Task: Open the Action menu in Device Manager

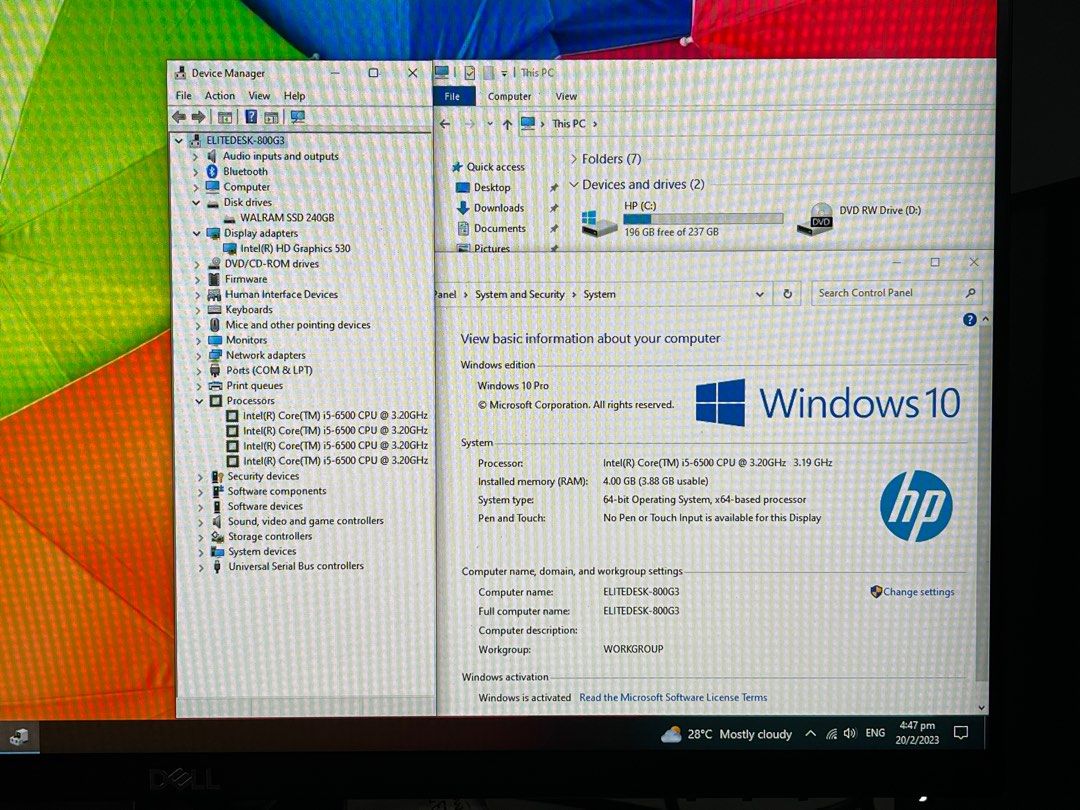Action: coord(219,95)
